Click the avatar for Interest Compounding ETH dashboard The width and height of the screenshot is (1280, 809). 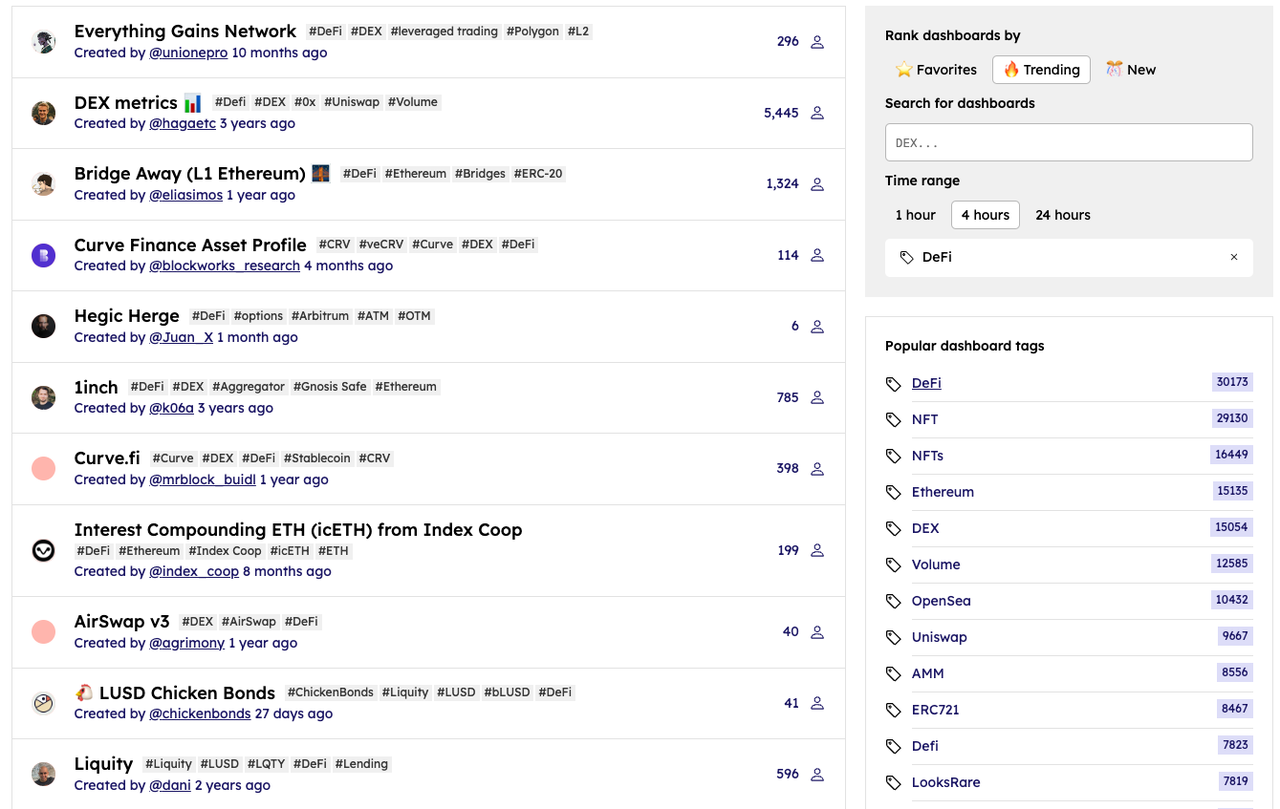pyautogui.click(x=43, y=550)
